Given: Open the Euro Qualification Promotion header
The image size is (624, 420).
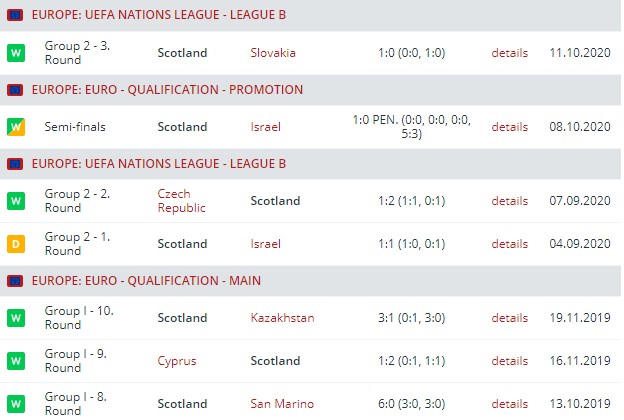Looking at the screenshot, I should tap(167, 90).
